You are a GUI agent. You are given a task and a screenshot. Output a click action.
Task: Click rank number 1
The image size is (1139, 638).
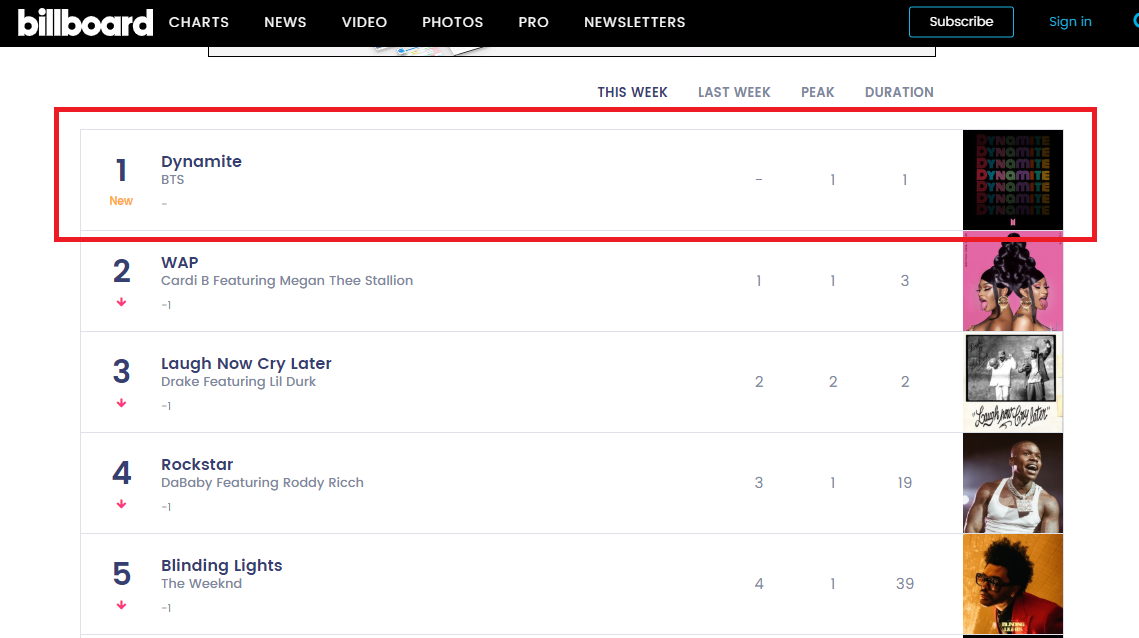(x=121, y=171)
